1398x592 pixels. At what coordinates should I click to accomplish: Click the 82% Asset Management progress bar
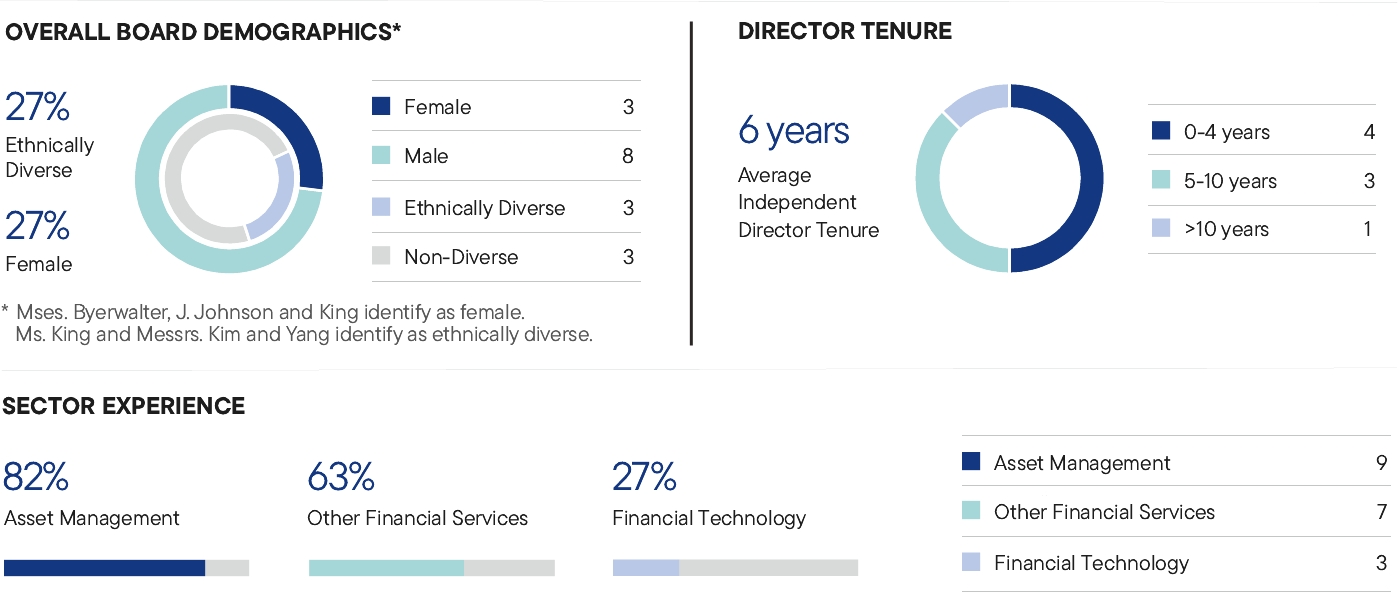(126, 568)
